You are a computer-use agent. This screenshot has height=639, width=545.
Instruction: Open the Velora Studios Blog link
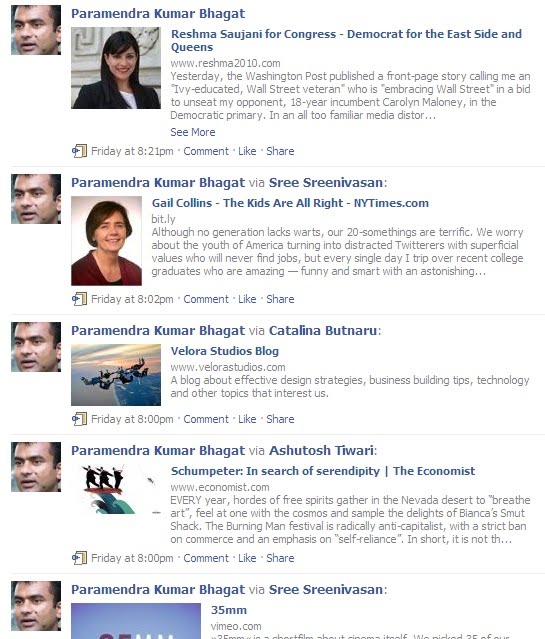tap(225, 351)
